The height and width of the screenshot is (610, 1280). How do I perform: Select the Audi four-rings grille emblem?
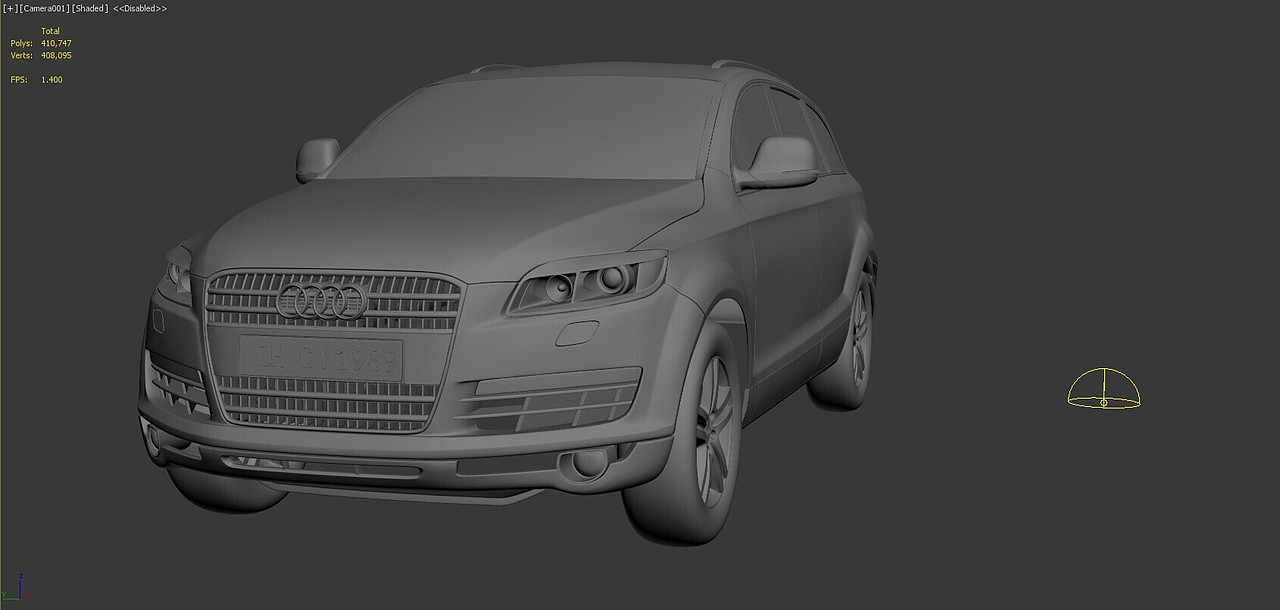[322, 301]
